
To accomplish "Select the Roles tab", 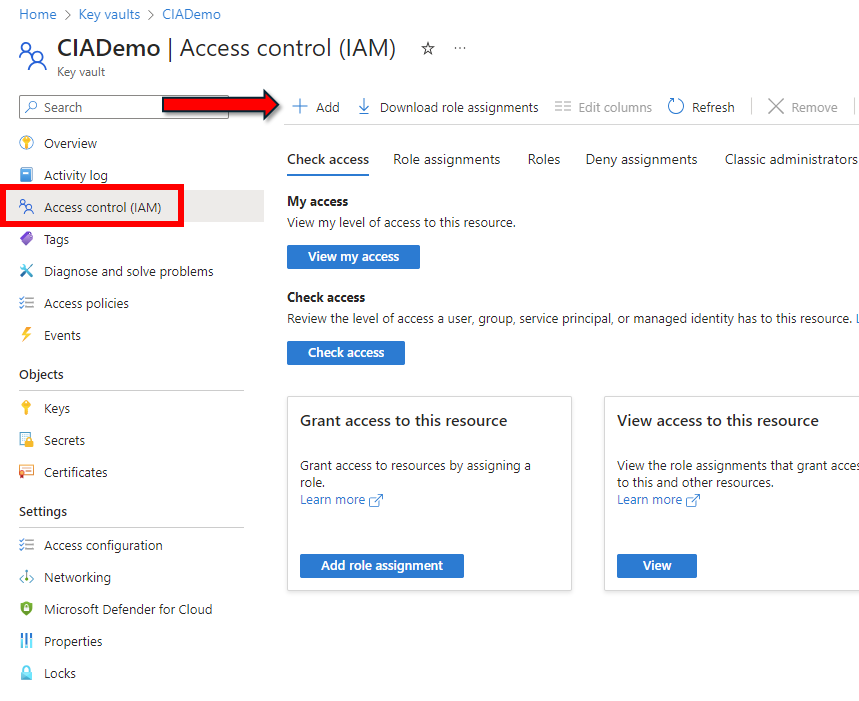I will 544,159.
